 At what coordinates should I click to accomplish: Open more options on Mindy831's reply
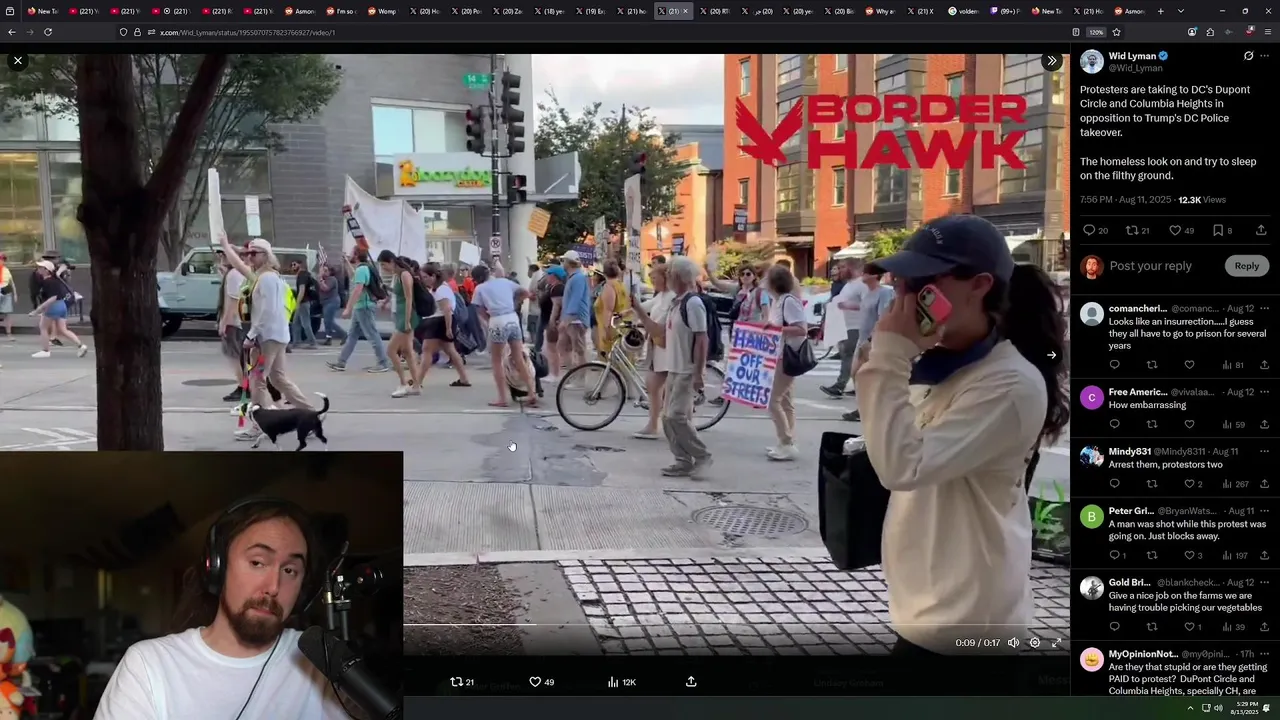point(1265,452)
